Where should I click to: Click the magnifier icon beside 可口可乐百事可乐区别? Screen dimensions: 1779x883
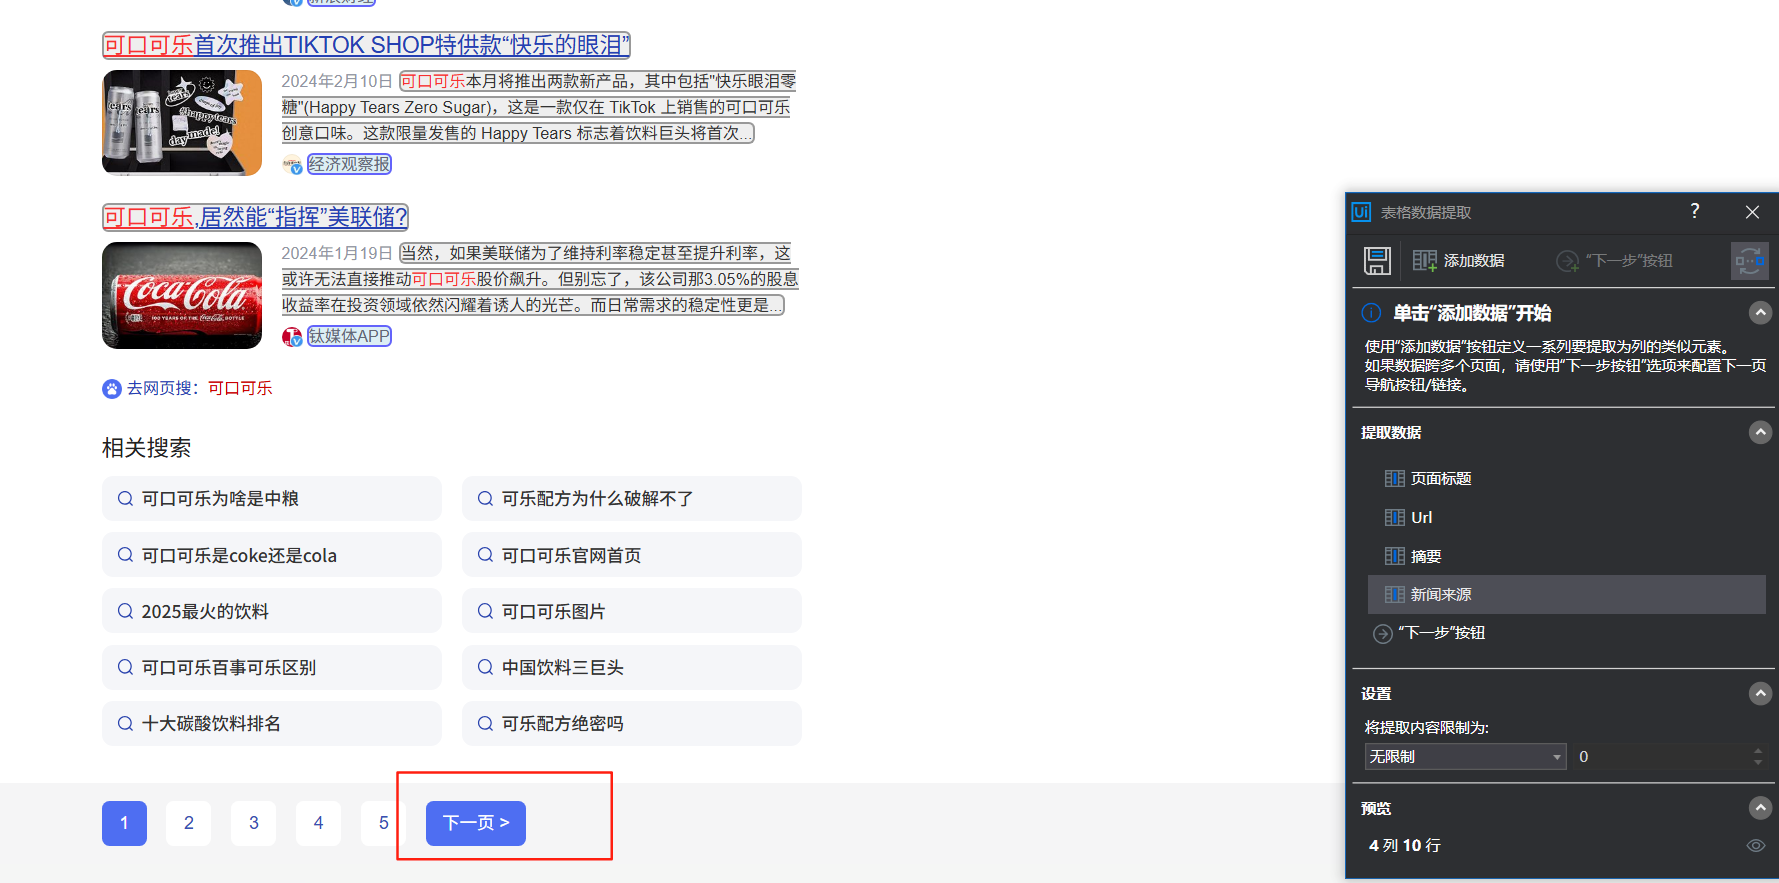click(x=125, y=667)
